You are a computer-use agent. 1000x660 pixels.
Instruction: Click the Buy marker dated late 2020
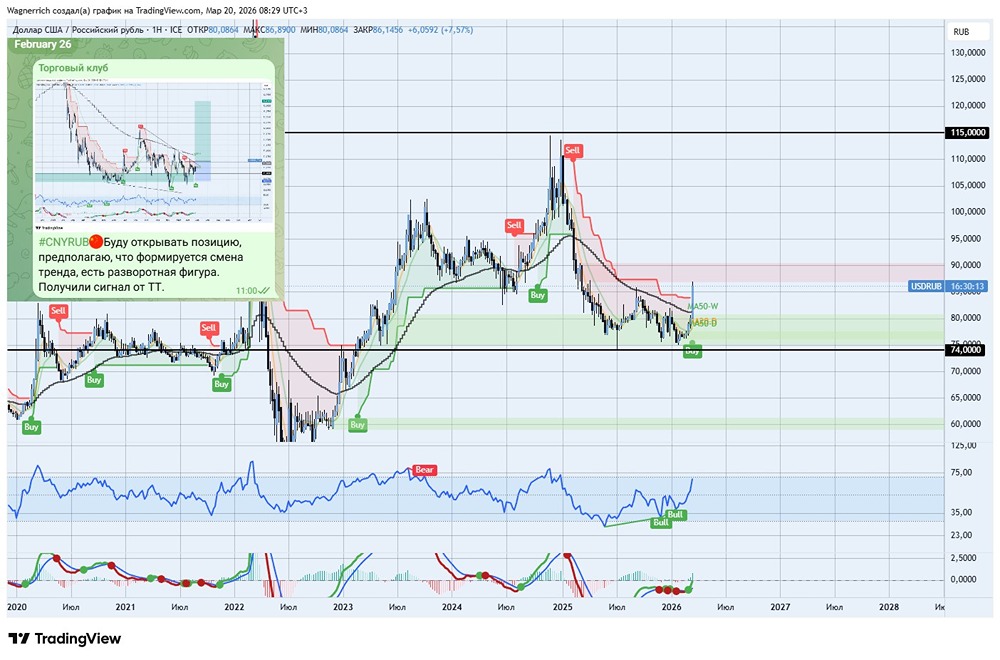coord(94,379)
